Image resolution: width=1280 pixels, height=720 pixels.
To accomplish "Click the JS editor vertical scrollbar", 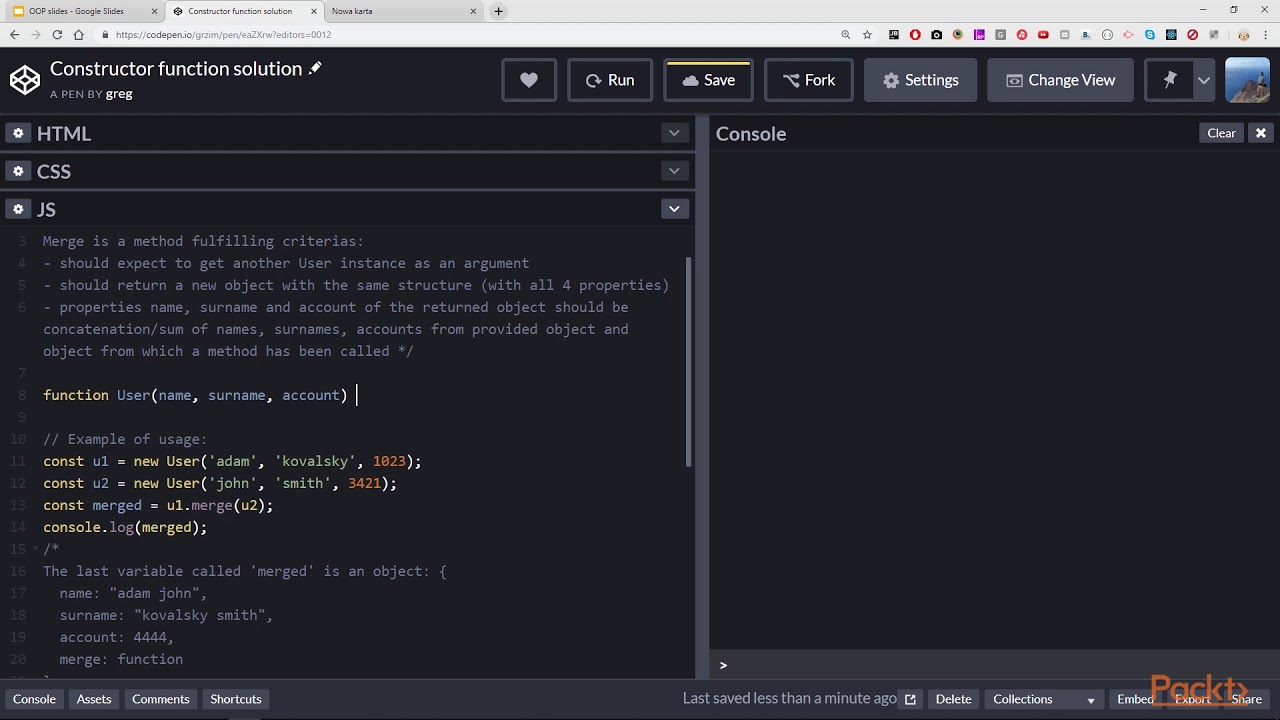I will (688, 361).
